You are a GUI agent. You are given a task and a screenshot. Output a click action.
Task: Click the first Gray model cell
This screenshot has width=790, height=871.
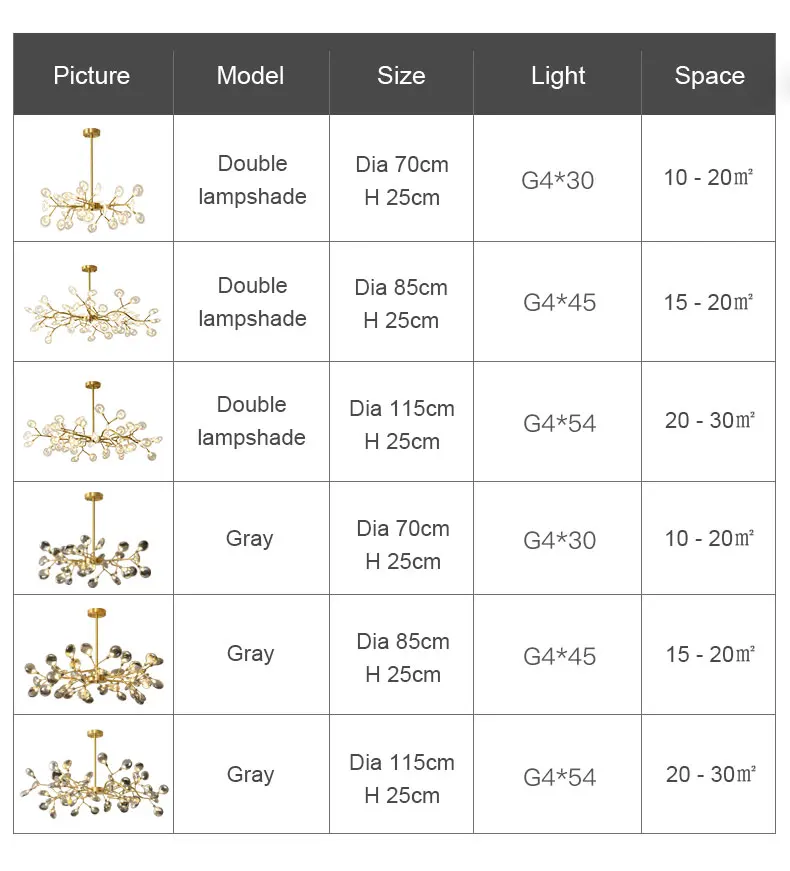[x=250, y=539]
